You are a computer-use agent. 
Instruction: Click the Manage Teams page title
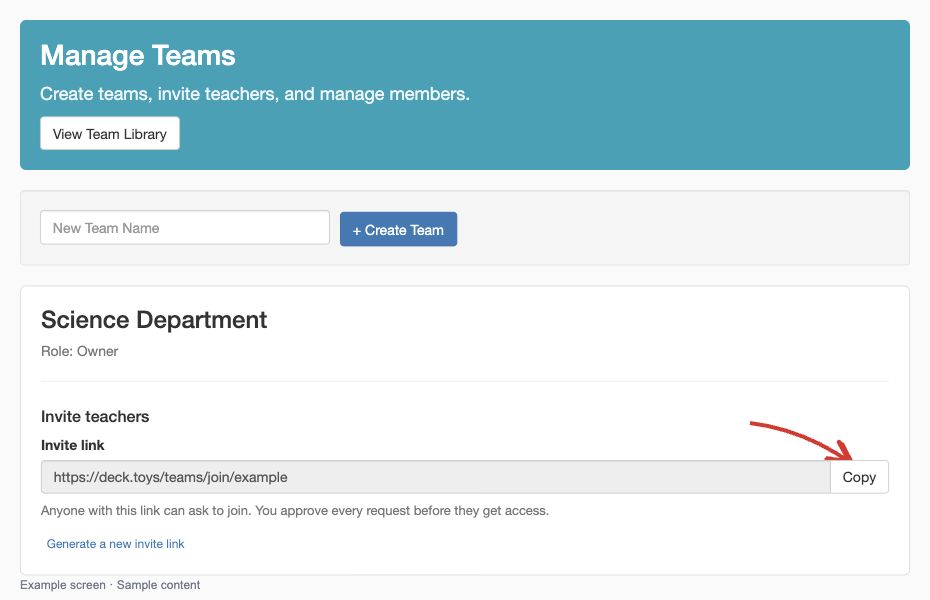138,56
